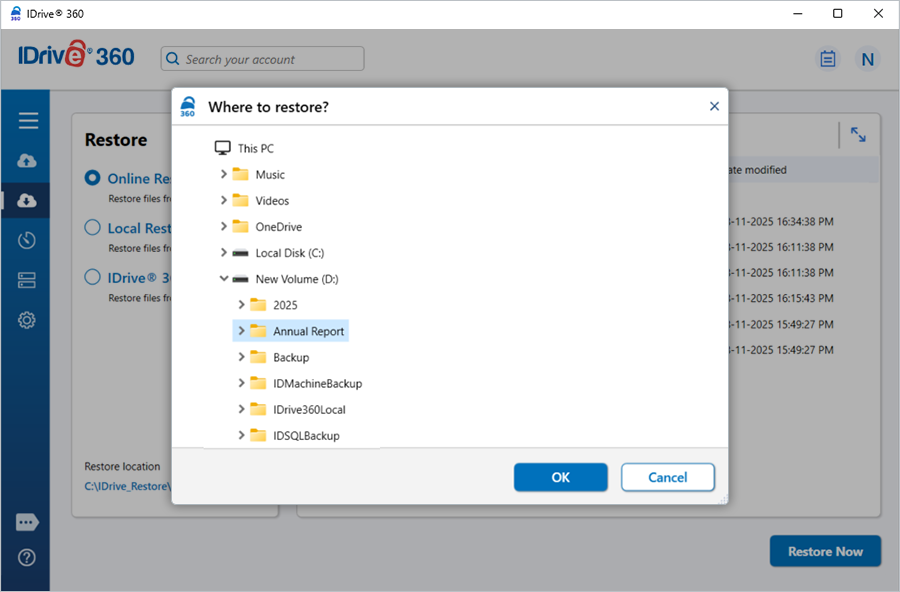The height and width of the screenshot is (592, 900).
Task: Collapse the New Volume (D:) drive
Action: click(x=223, y=279)
